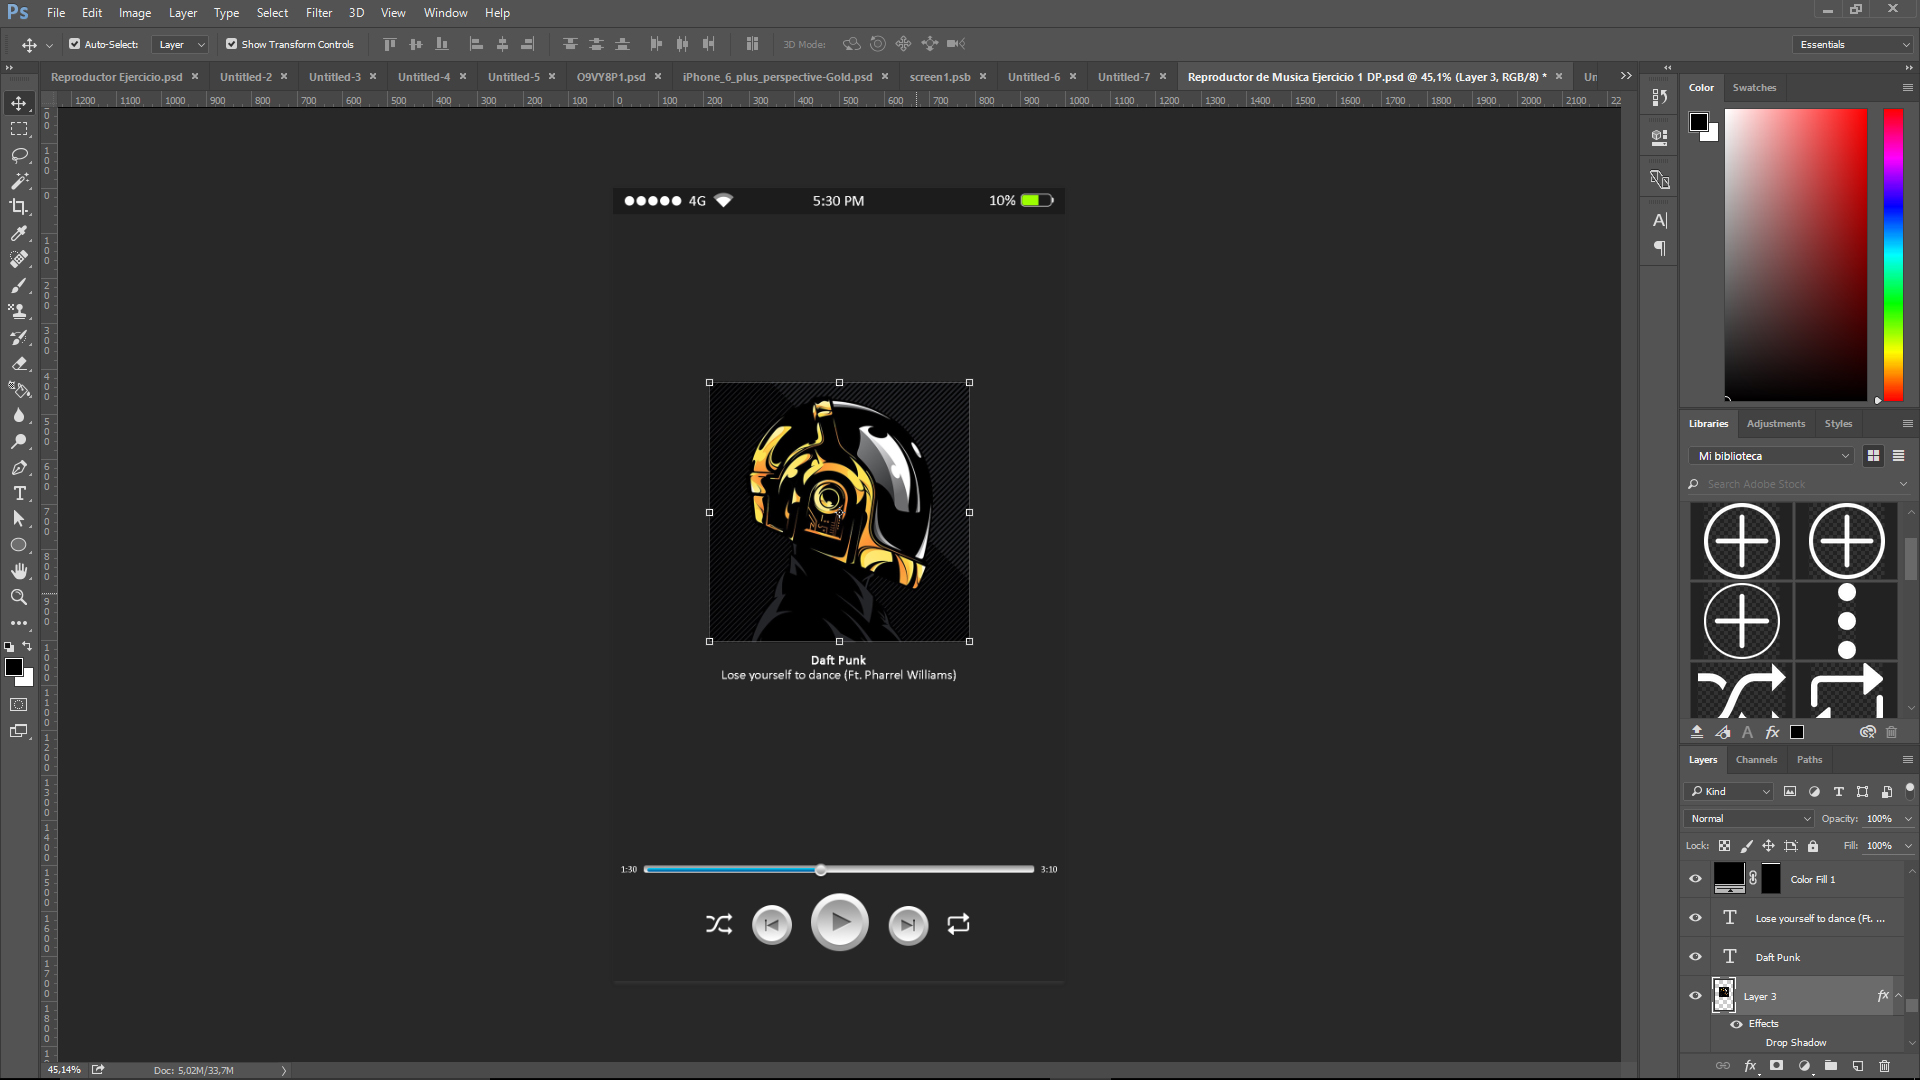The image size is (1920, 1080).
Task: Open the Filter menu
Action: pyautogui.click(x=319, y=13)
